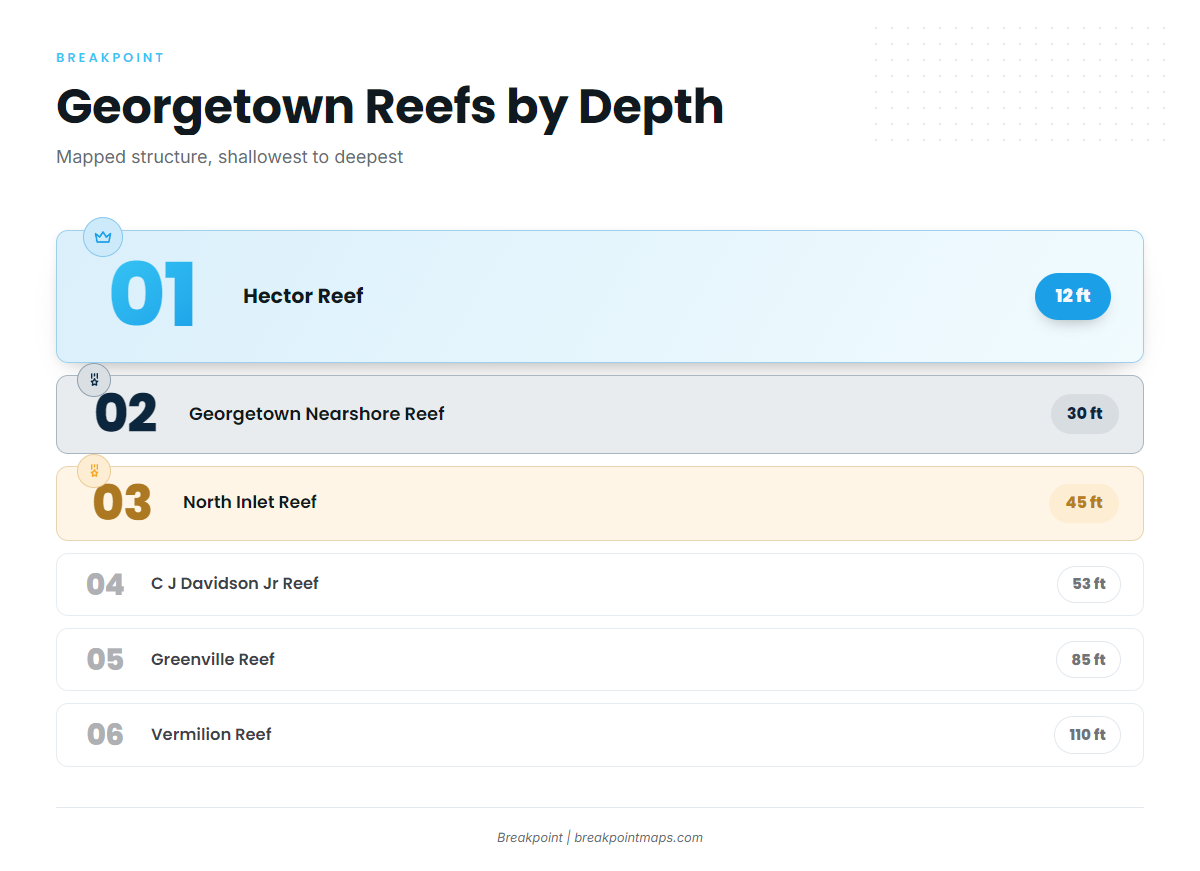This screenshot has height=871, width=1200.
Task: Click the large 01 rank number
Action: click(152, 295)
